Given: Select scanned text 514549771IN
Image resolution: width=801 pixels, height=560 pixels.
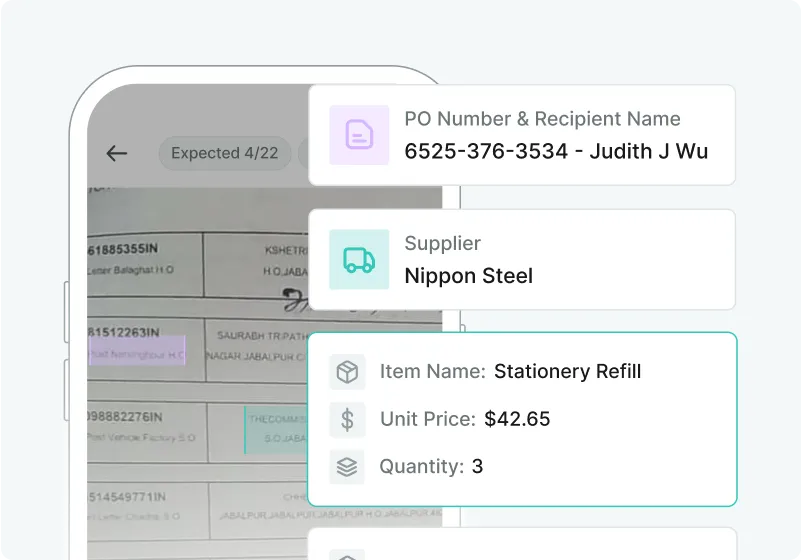Looking at the screenshot, I should pyautogui.click(x=127, y=497).
